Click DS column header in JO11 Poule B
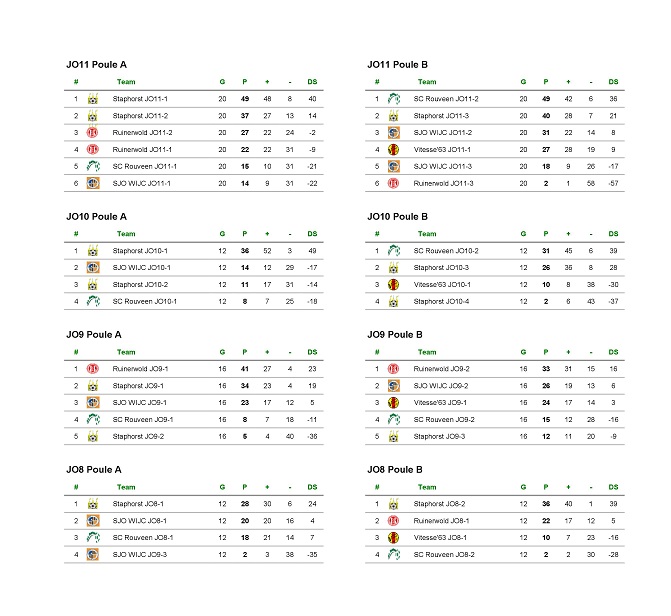 (x=613, y=82)
